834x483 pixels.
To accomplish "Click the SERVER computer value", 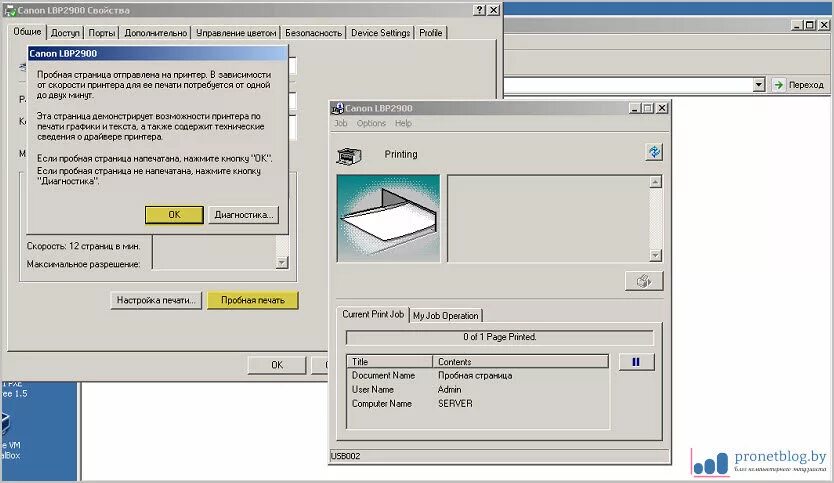I will 455,404.
